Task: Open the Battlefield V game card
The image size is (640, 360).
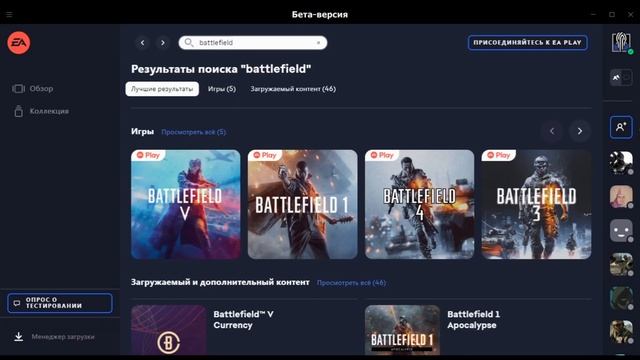Action: coord(186,204)
